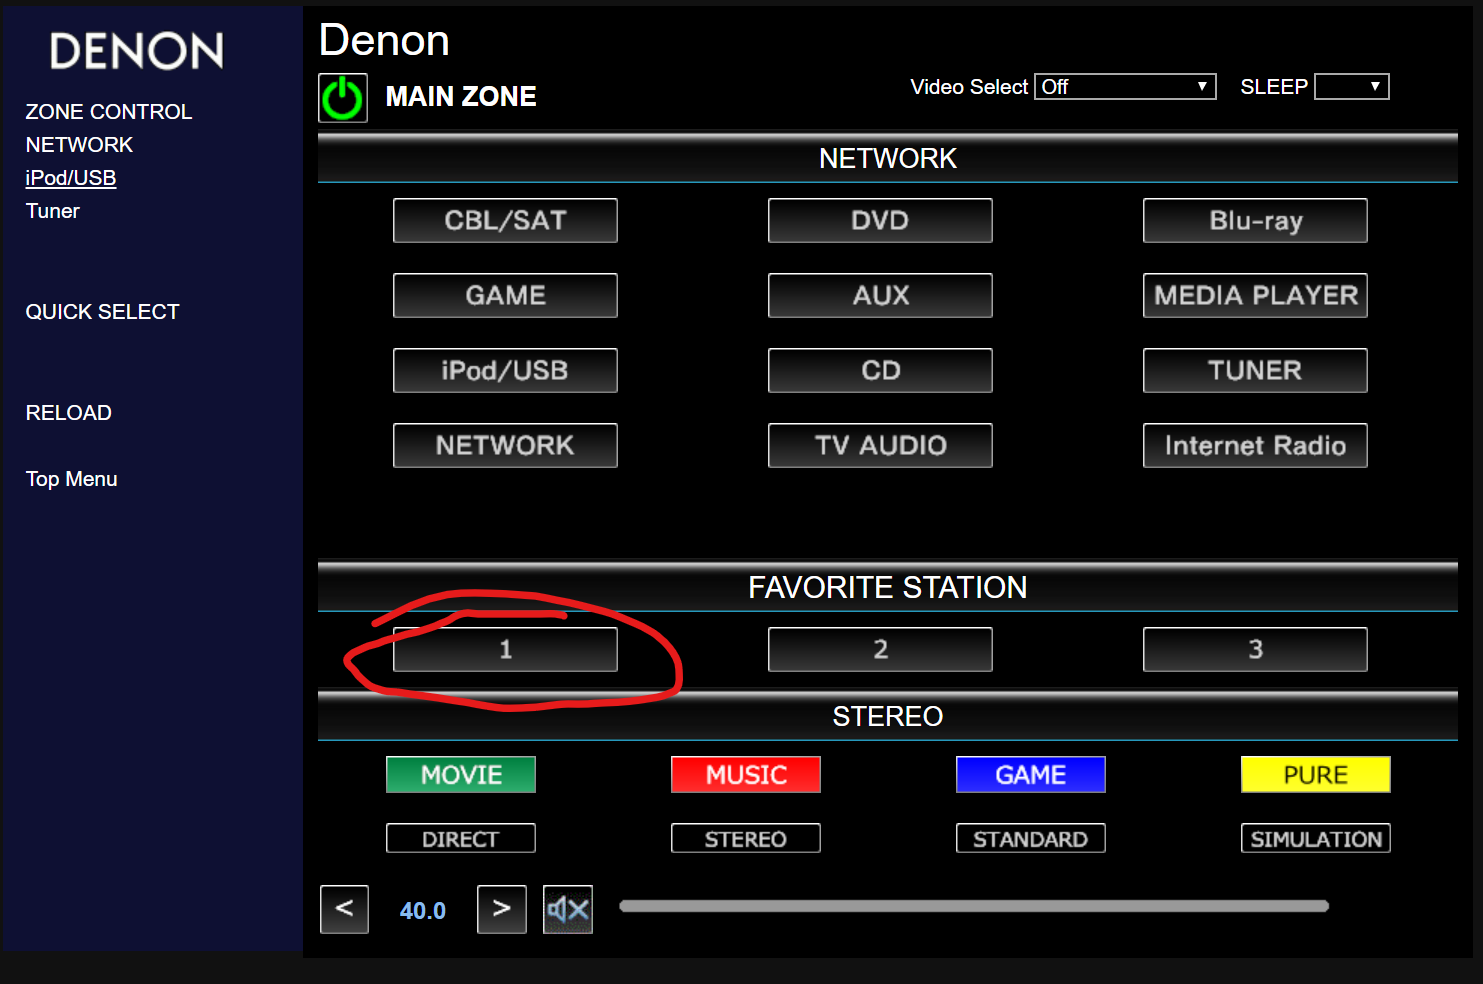Click the DENON logo

point(137,51)
